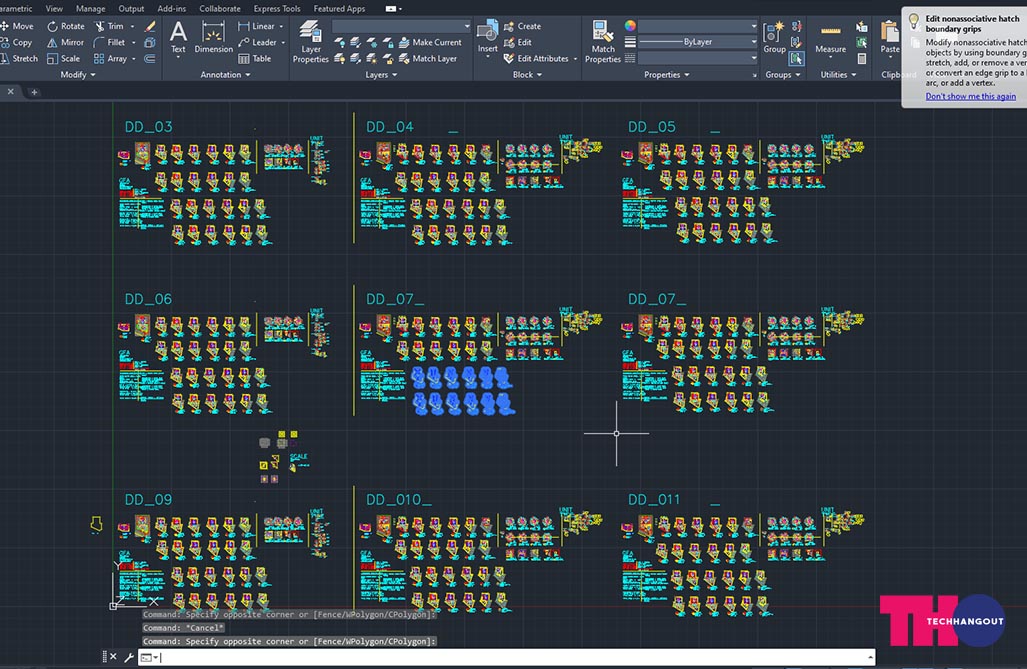Close the current drawing tab
1027x669 pixels.
(x=10, y=92)
